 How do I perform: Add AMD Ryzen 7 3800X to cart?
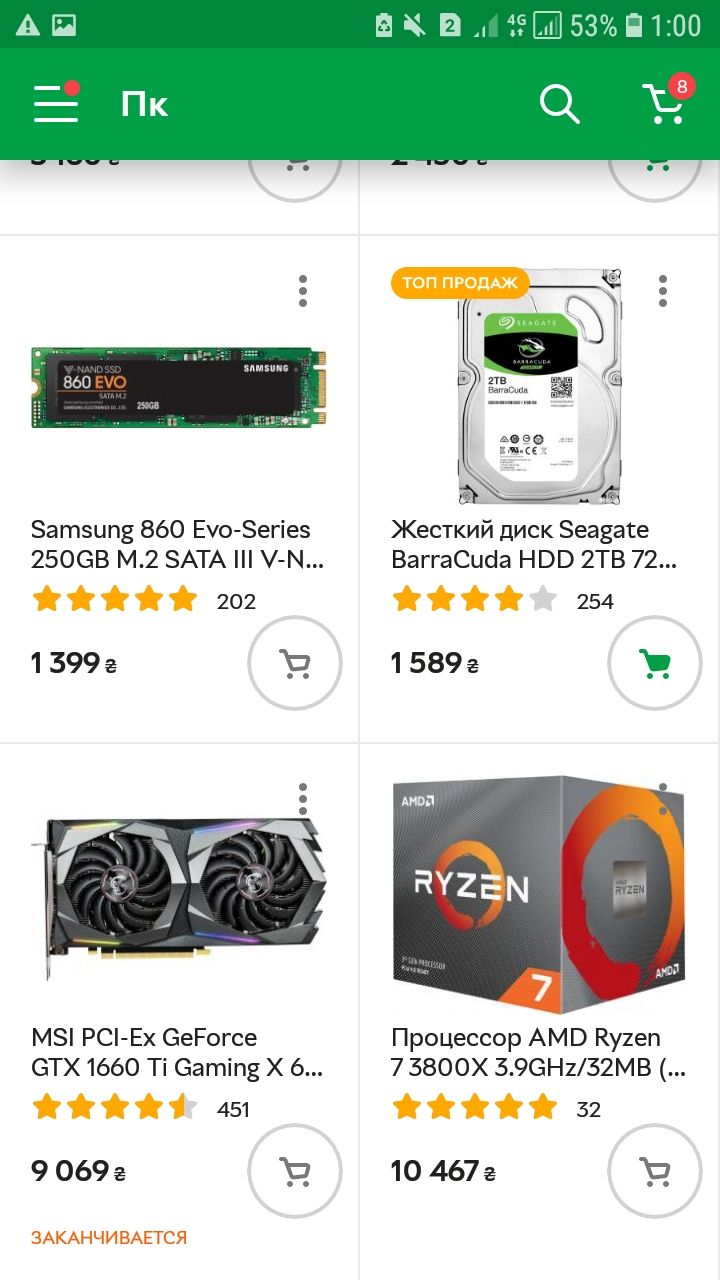pos(655,1171)
